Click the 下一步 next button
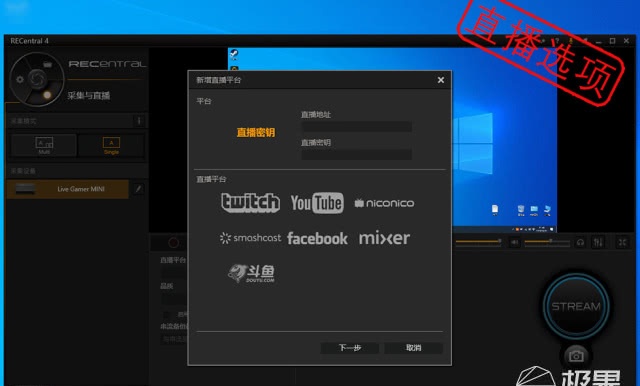 (x=350, y=348)
